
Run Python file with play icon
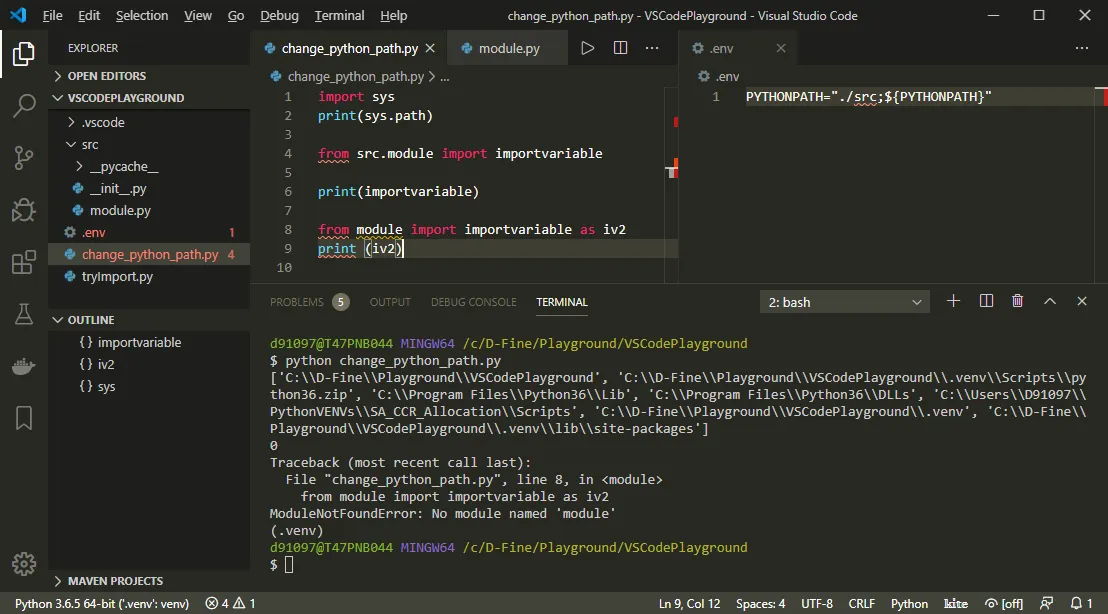point(587,48)
